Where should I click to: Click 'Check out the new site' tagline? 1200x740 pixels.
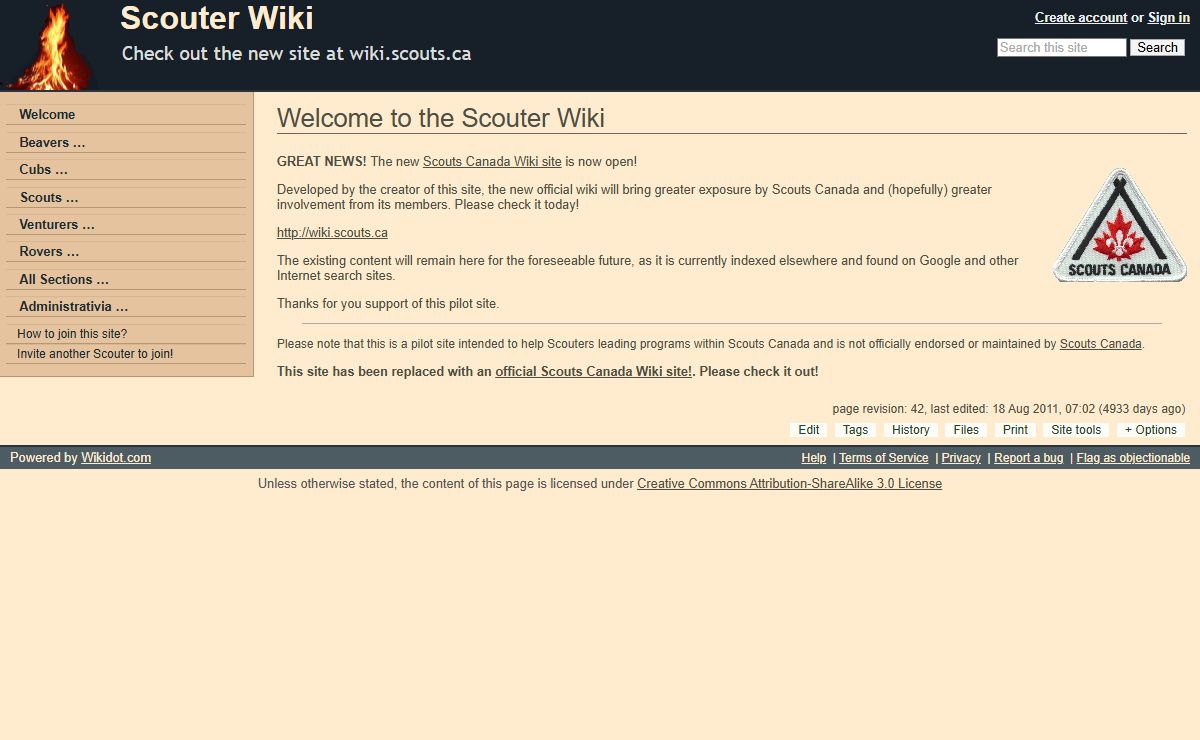click(297, 54)
